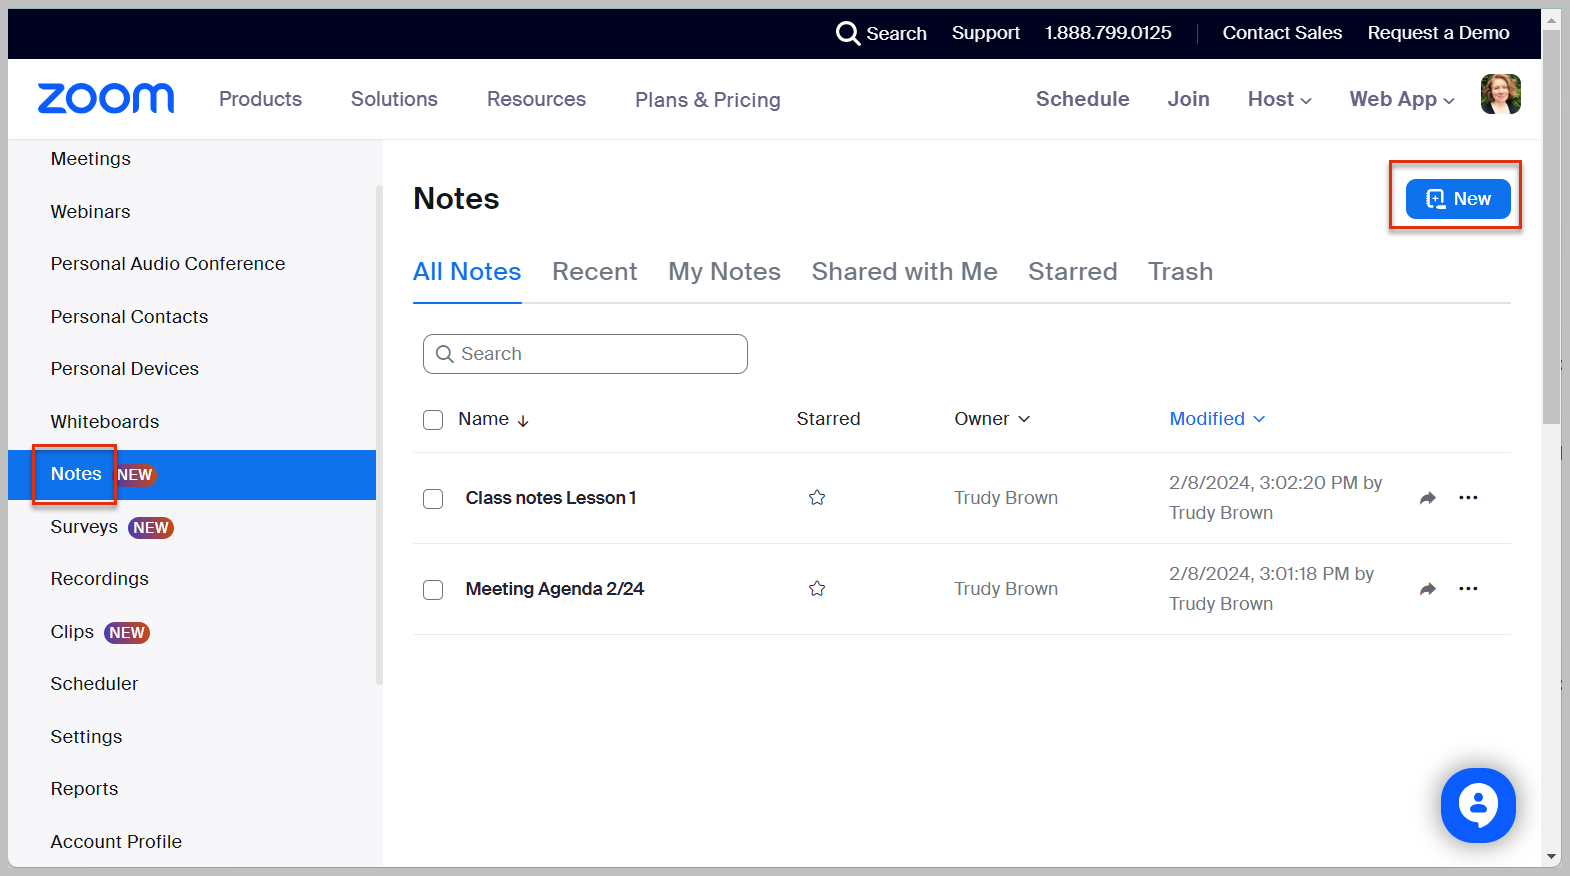
Task: Open the Meeting Agenda 2/24 note
Action: point(555,589)
